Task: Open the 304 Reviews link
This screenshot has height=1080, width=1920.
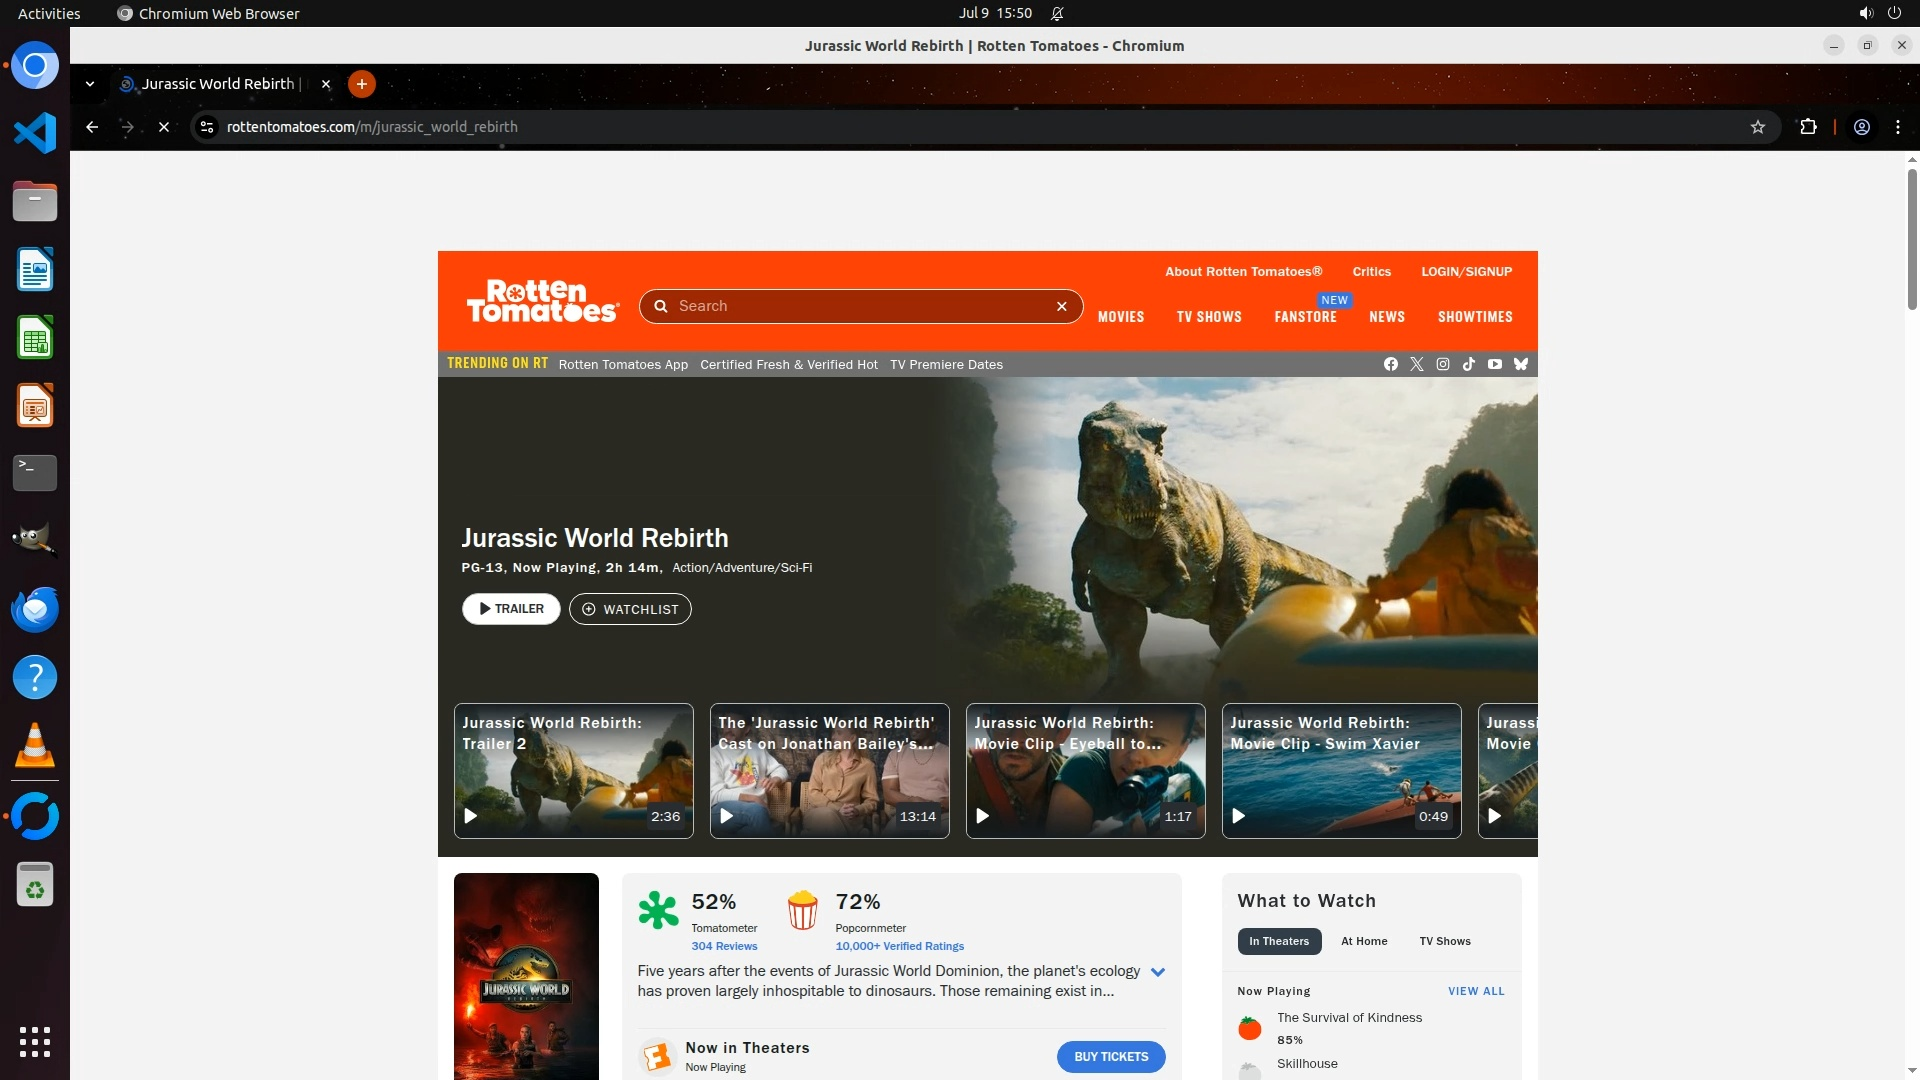Action: click(724, 946)
